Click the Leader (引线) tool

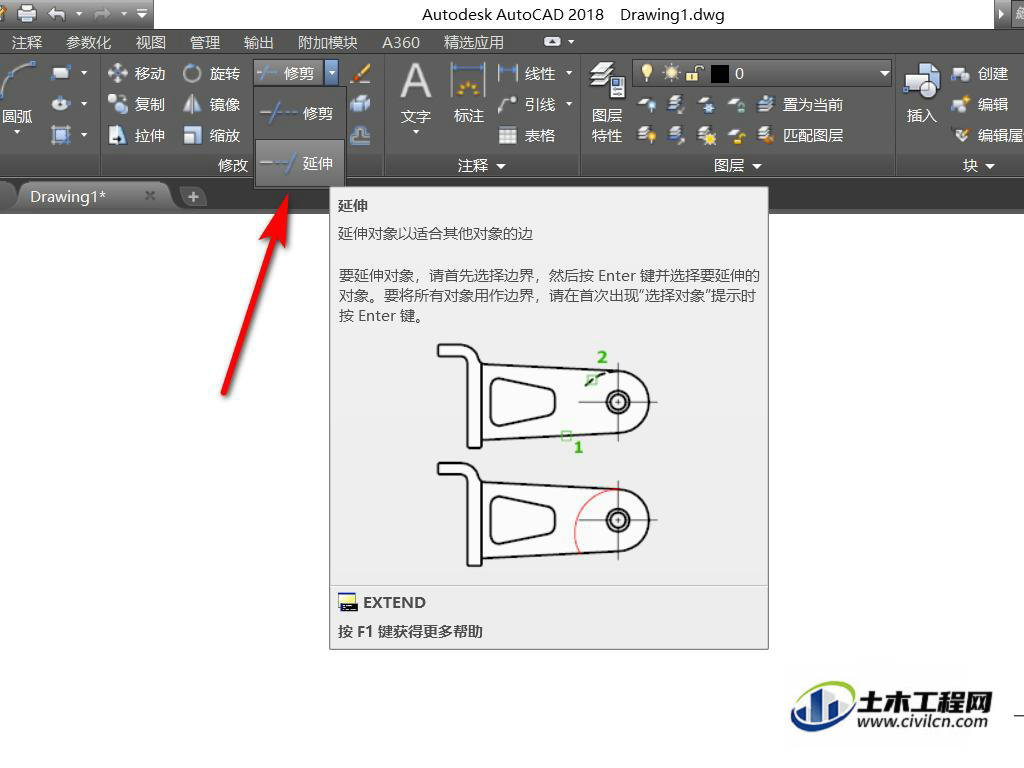[x=526, y=104]
